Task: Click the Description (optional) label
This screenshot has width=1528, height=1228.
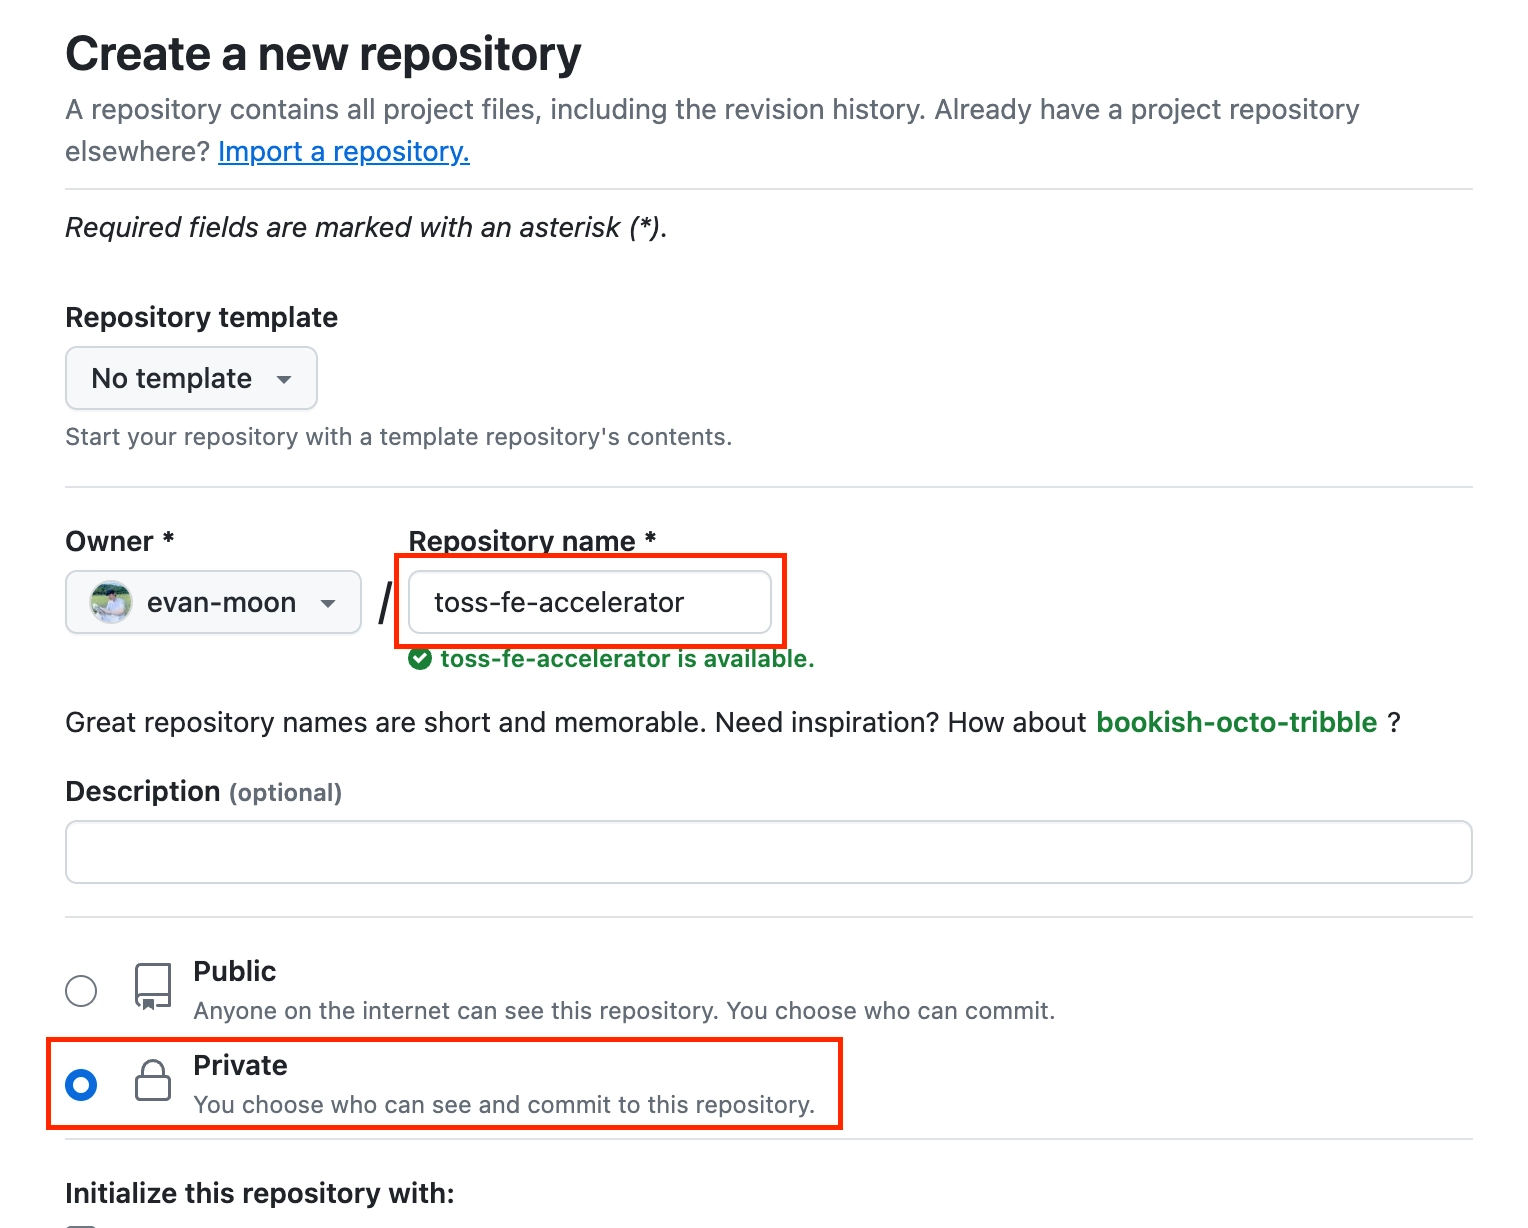Action: pos(203,791)
